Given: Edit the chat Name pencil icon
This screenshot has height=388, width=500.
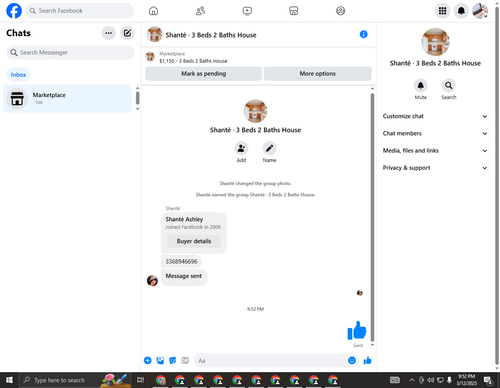Looking at the screenshot, I should pos(269,148).
